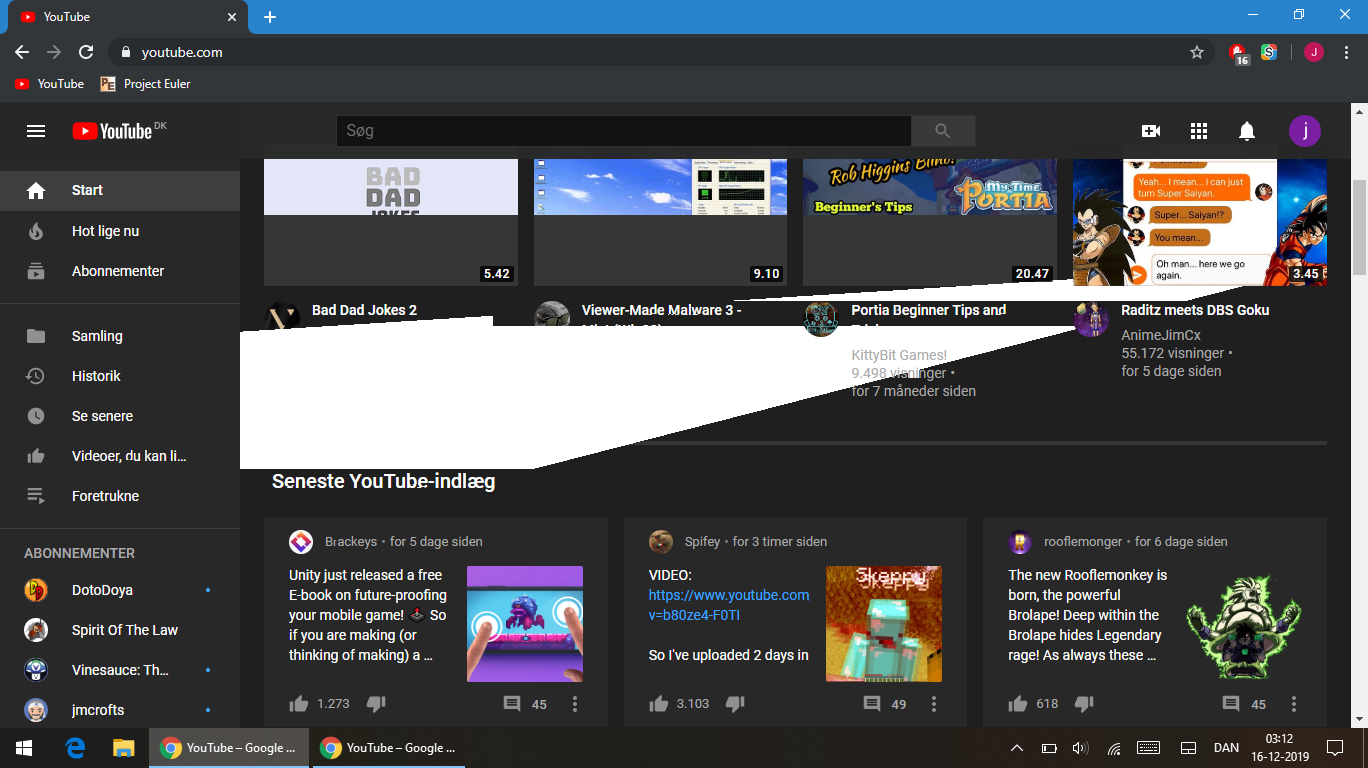Viewport: 1368px width, 768px height.
Task: Open Raditz meets DBS Goku title
Action: click(x=1195, y=310)
